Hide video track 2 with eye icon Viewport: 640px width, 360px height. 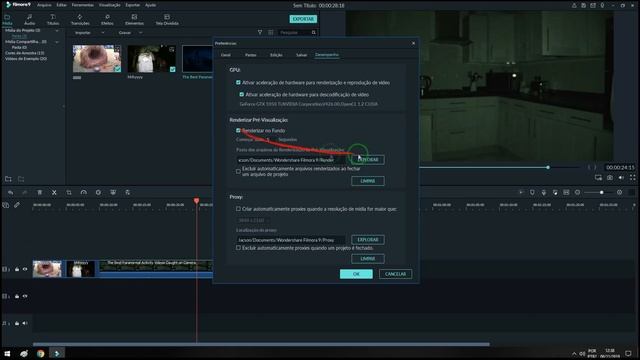pyautogui.click(x=25, y=296)
